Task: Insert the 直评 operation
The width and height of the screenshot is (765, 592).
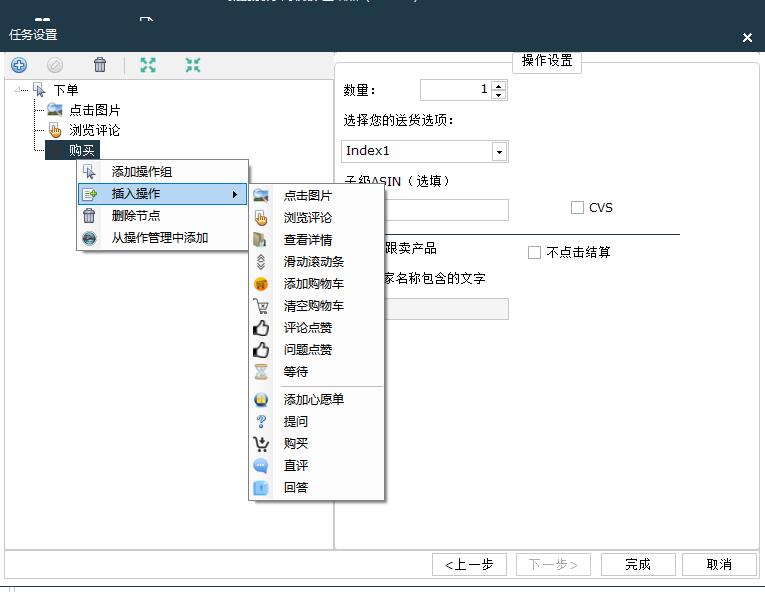Action: tap(317, 466)
